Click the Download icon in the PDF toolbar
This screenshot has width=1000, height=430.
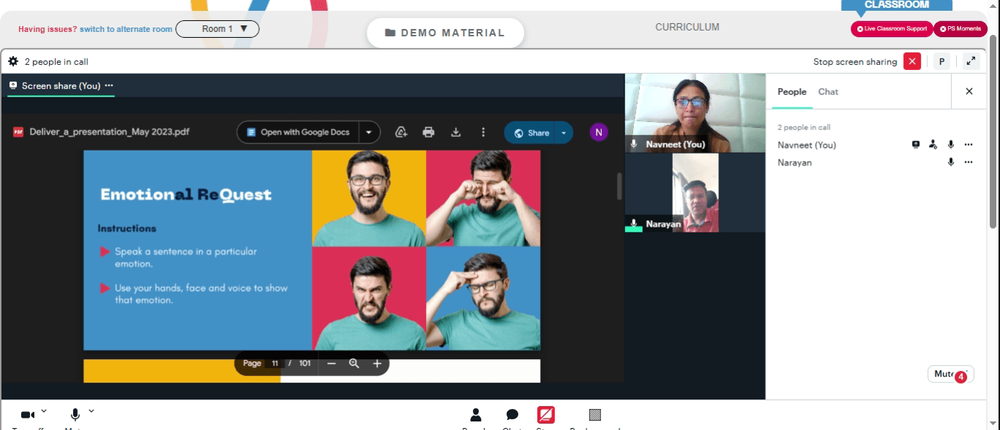(x=455, y=132)
